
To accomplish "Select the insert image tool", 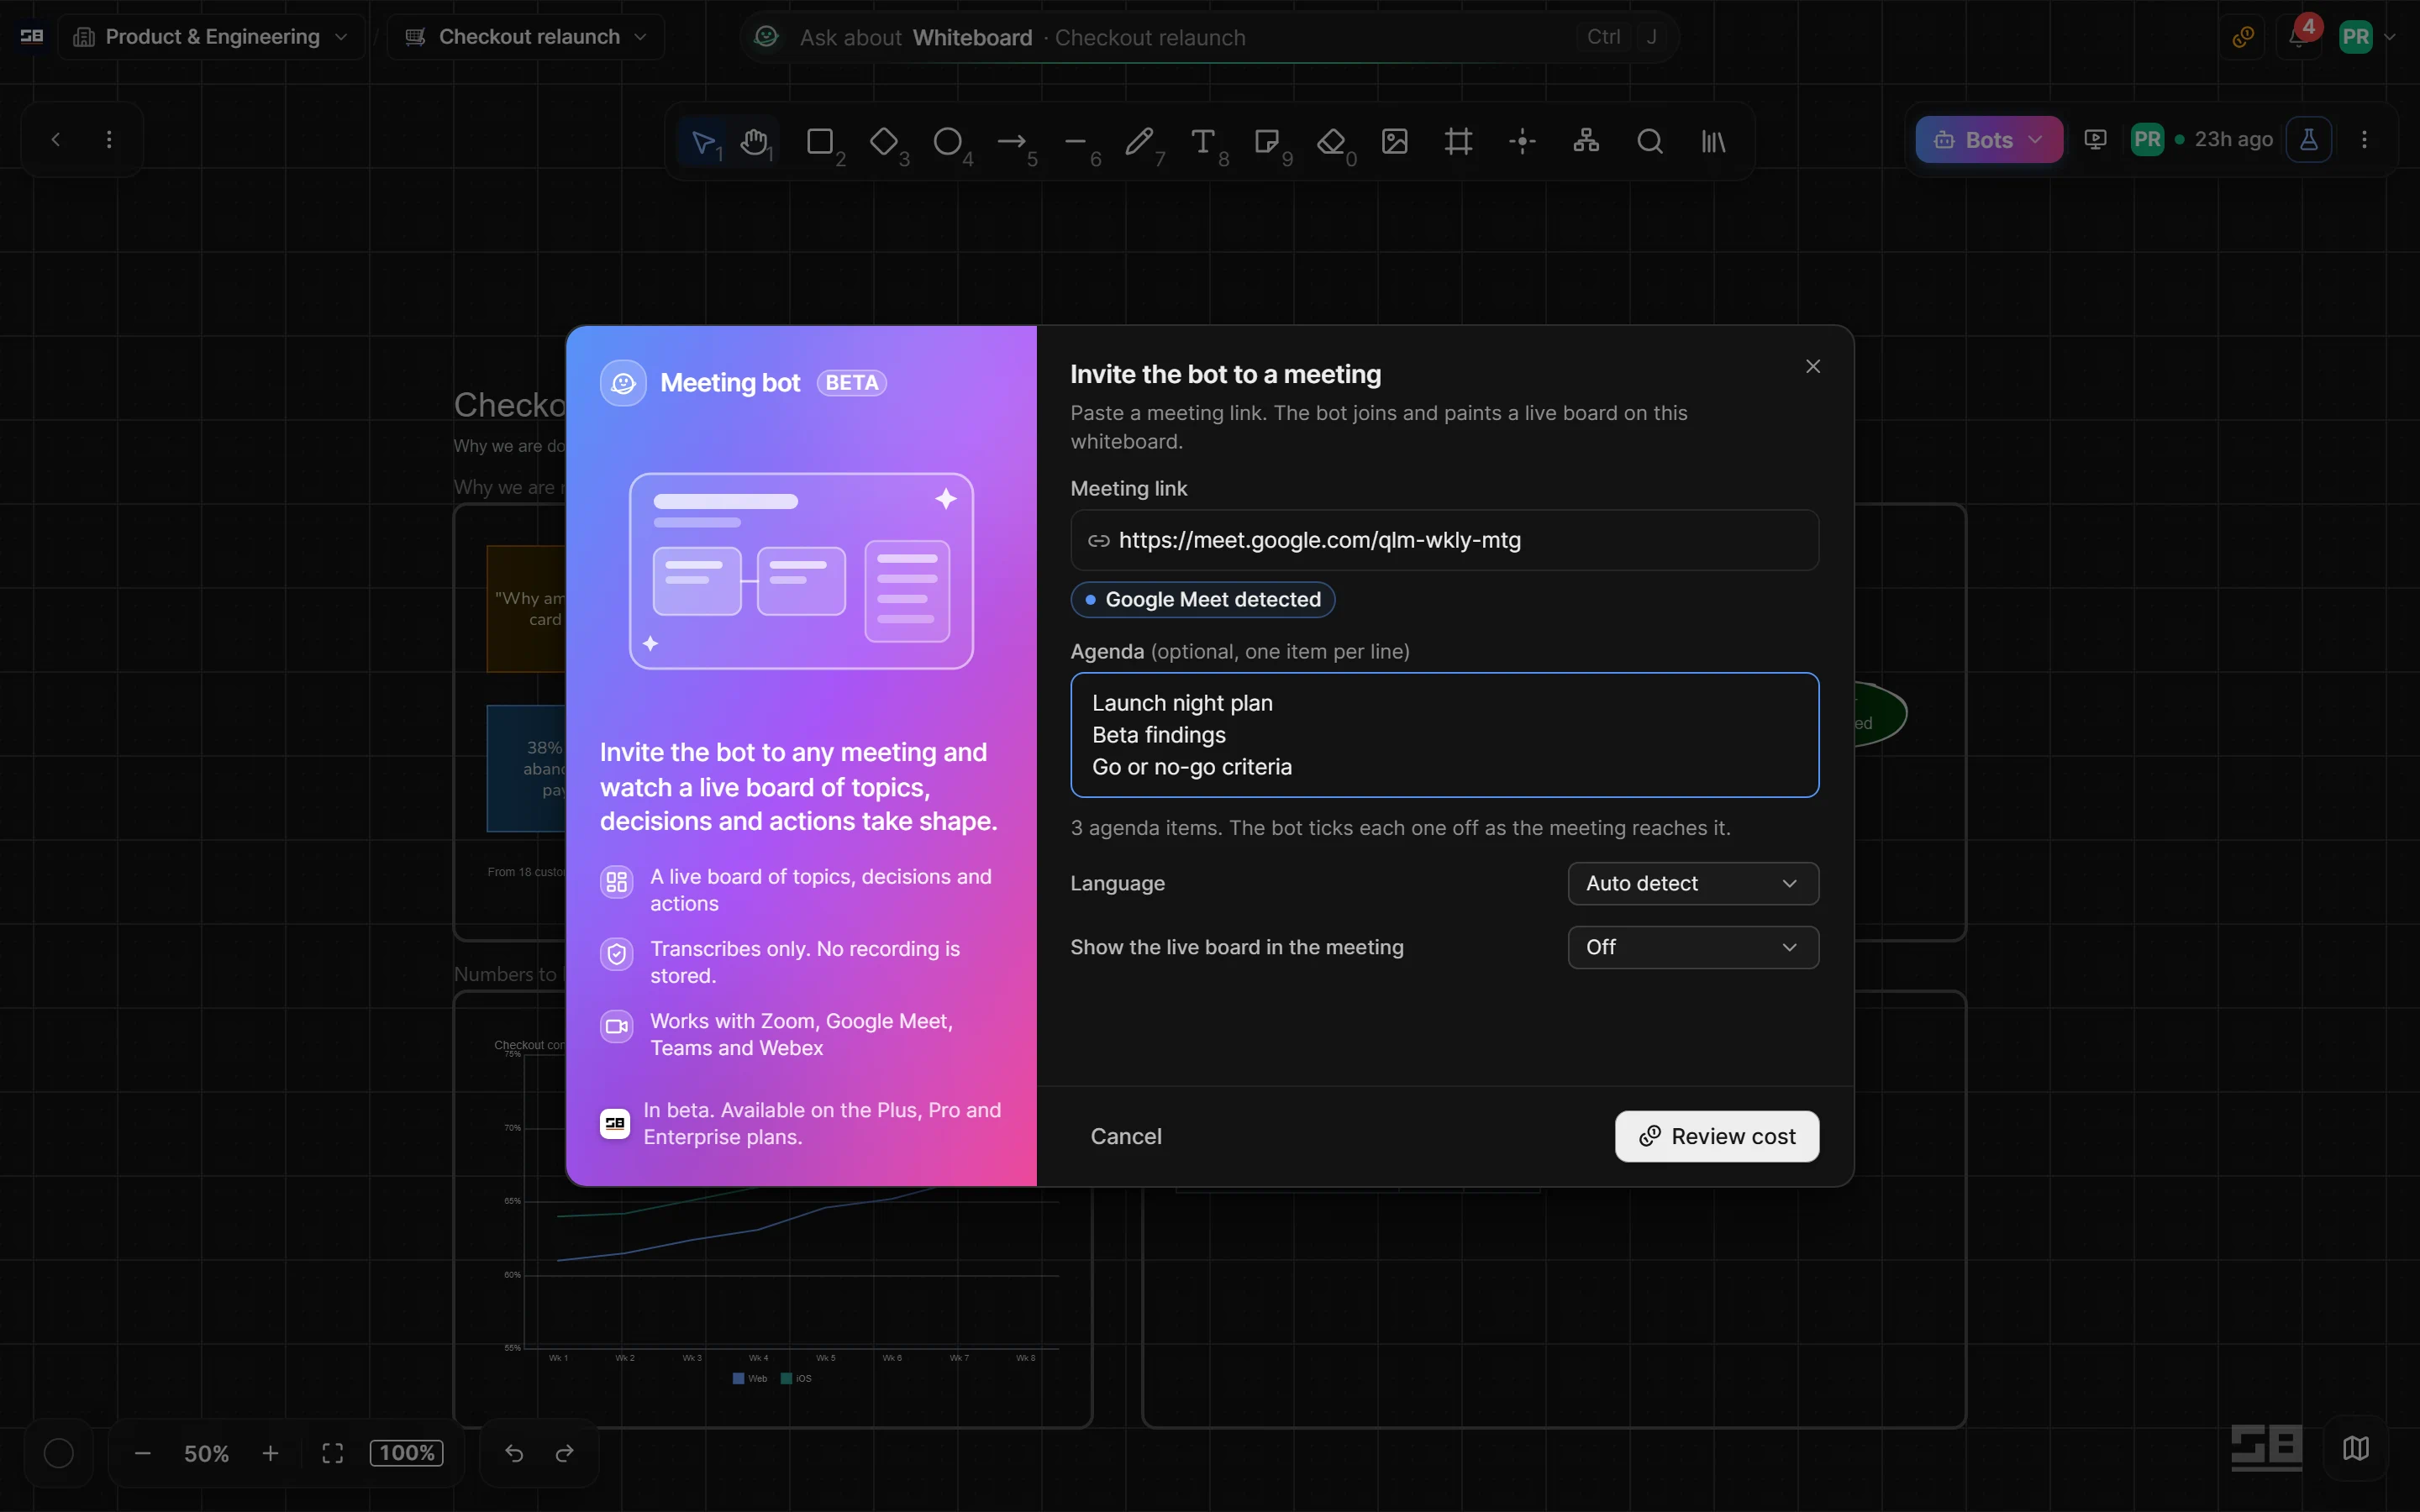I will click(x=1395, y=142).
